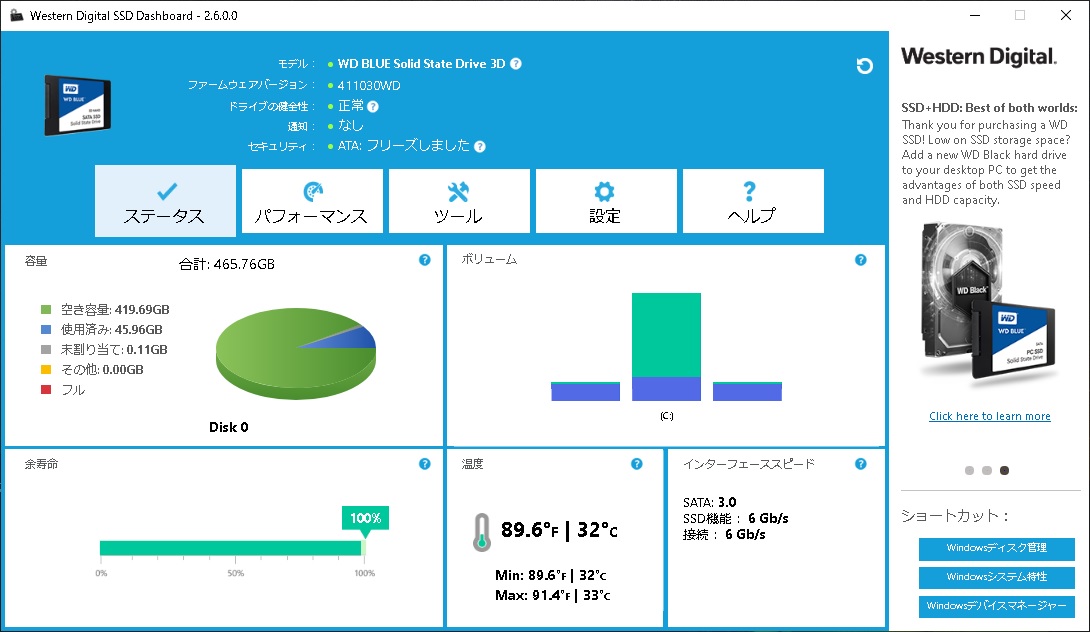Image resolution: width=1090 pixels, height=632 pixels.
Task: Click the Western Digital logo in the sidebar
Action: 979,57
